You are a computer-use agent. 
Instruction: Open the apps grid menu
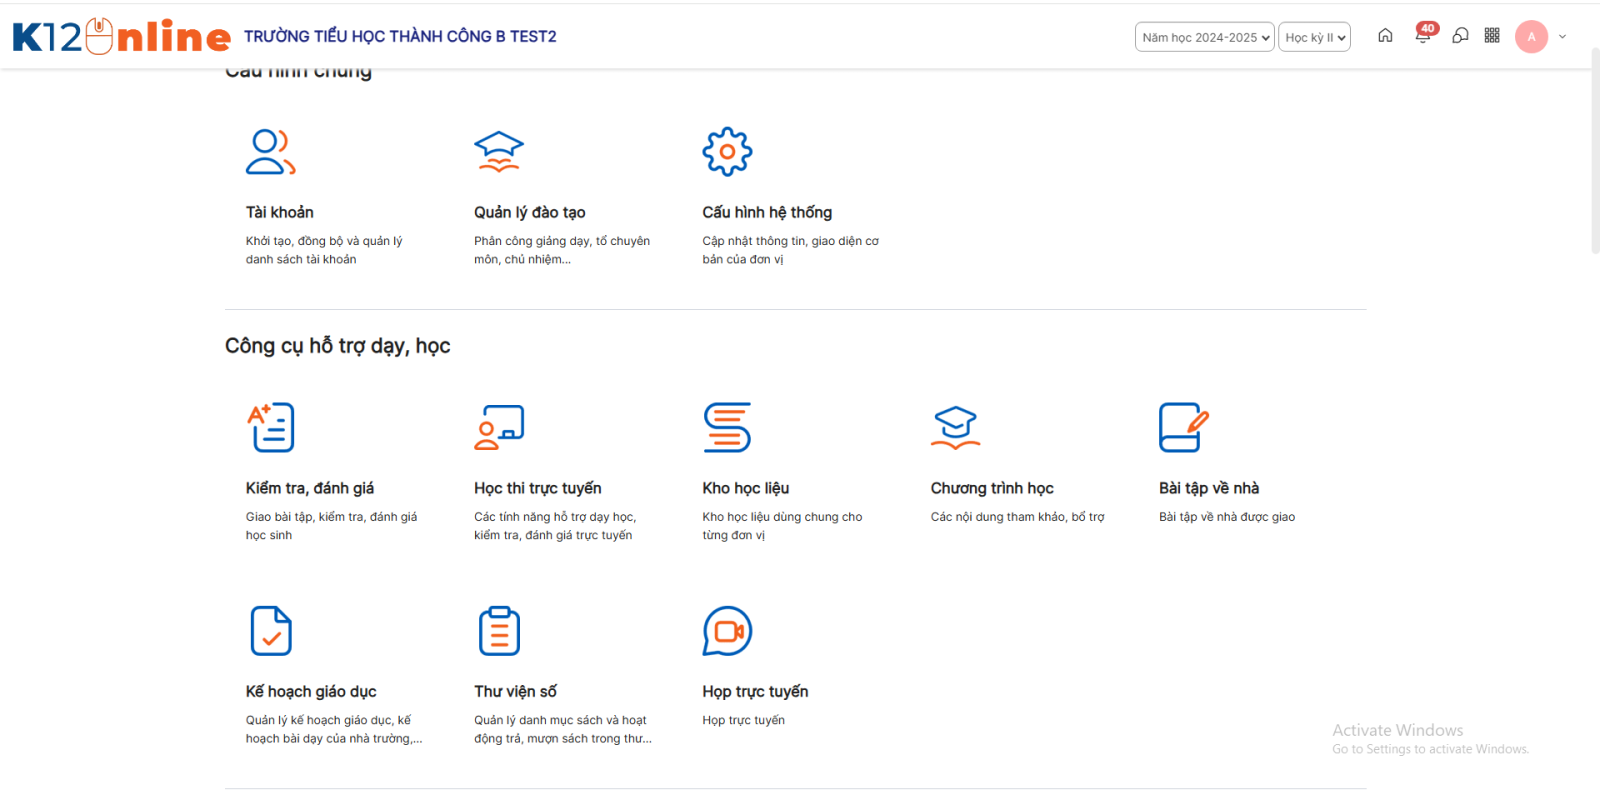1492,36
